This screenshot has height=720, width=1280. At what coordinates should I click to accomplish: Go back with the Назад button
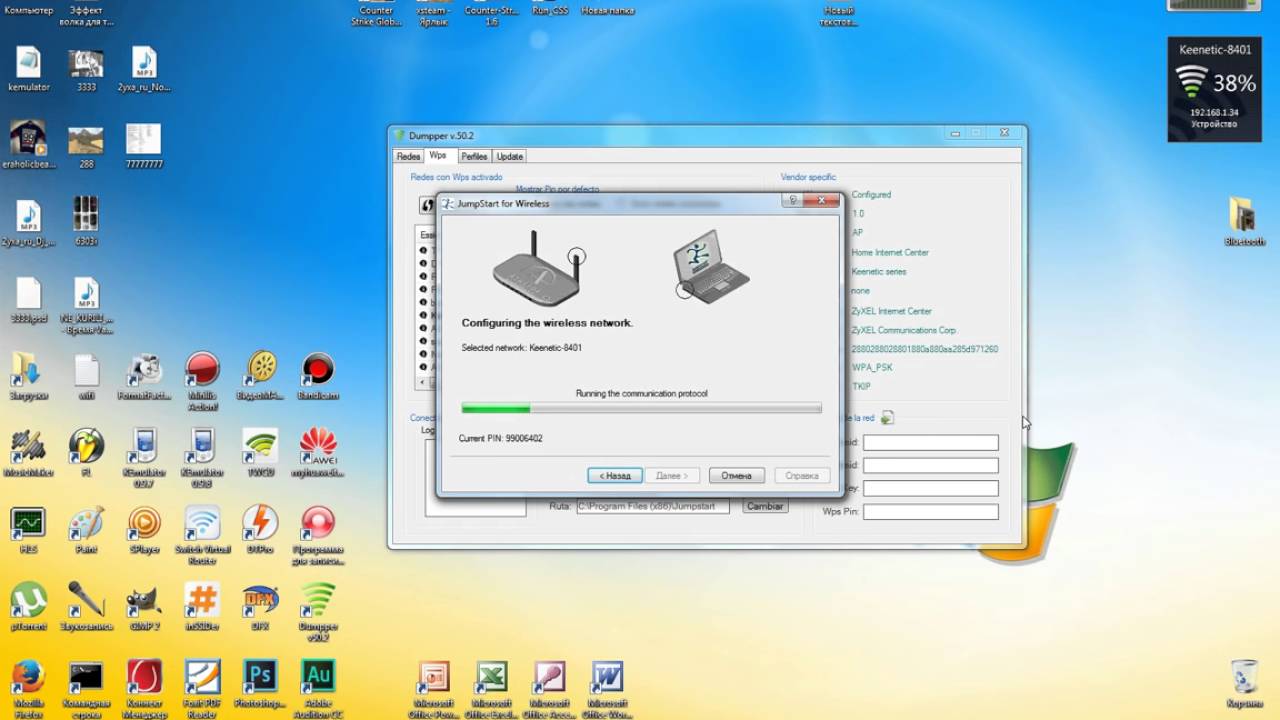pyautogui.click(x=614, y=476)
